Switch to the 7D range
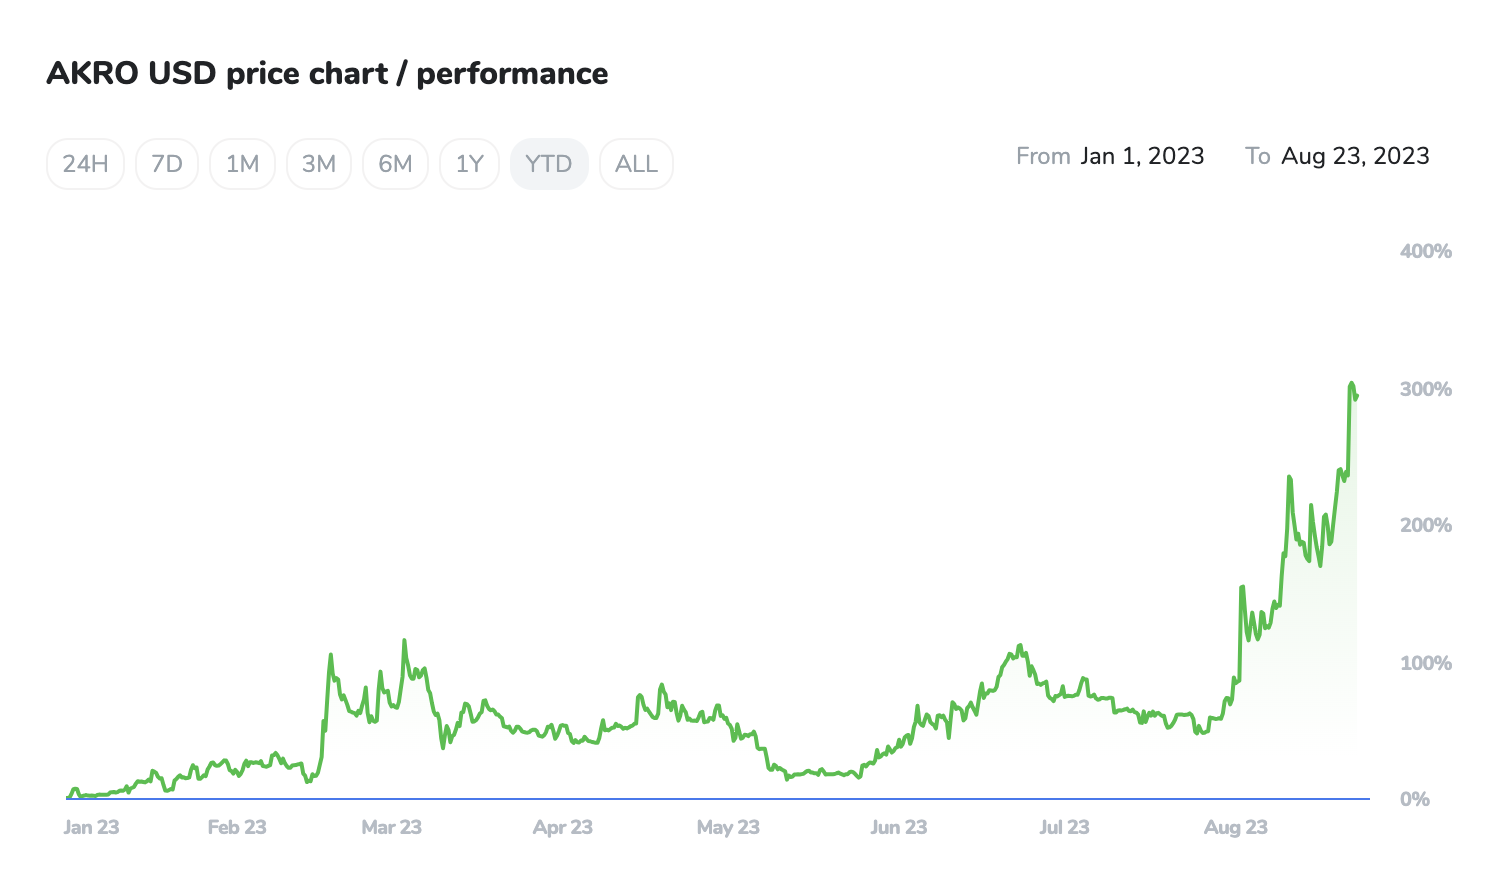The width and height of the screenshot is (1504, 894). pyautogui.click(x=167, y=164)
